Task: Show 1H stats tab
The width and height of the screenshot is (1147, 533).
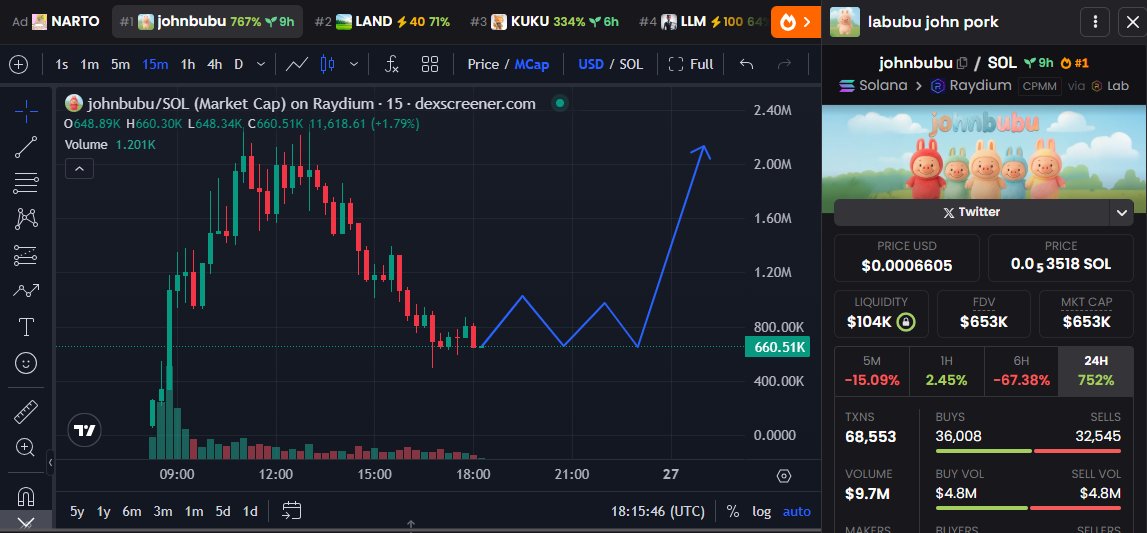Action: (x=947, y=371)
